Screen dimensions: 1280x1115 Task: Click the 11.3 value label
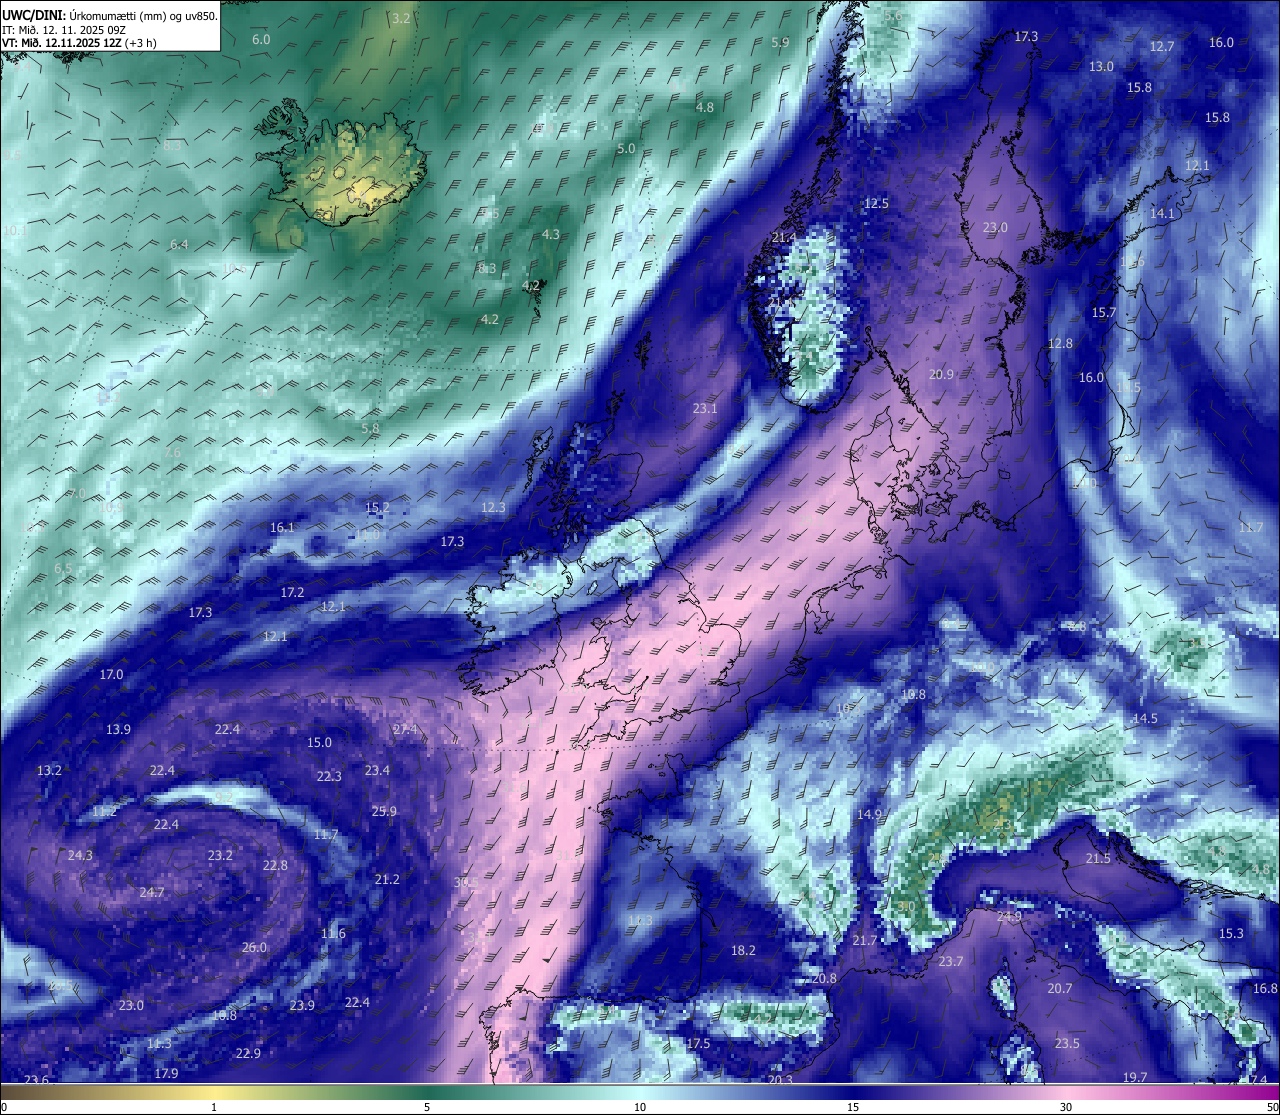point(159,1043)
